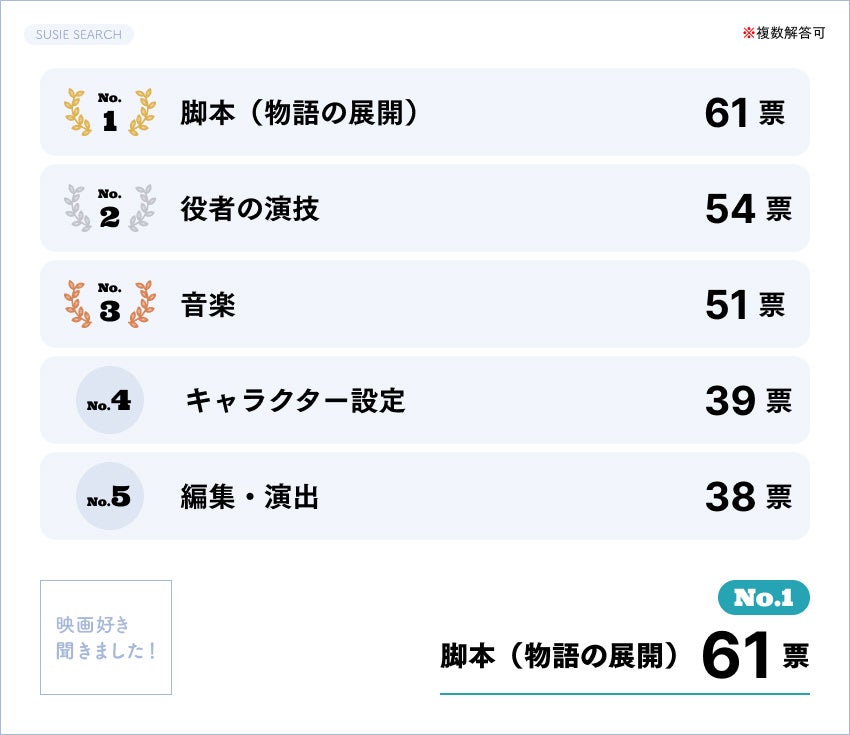Click the SUSIE SEARCH label
Image resolution: width=850 pixels, height=735 pixels.
coord(78,35)
